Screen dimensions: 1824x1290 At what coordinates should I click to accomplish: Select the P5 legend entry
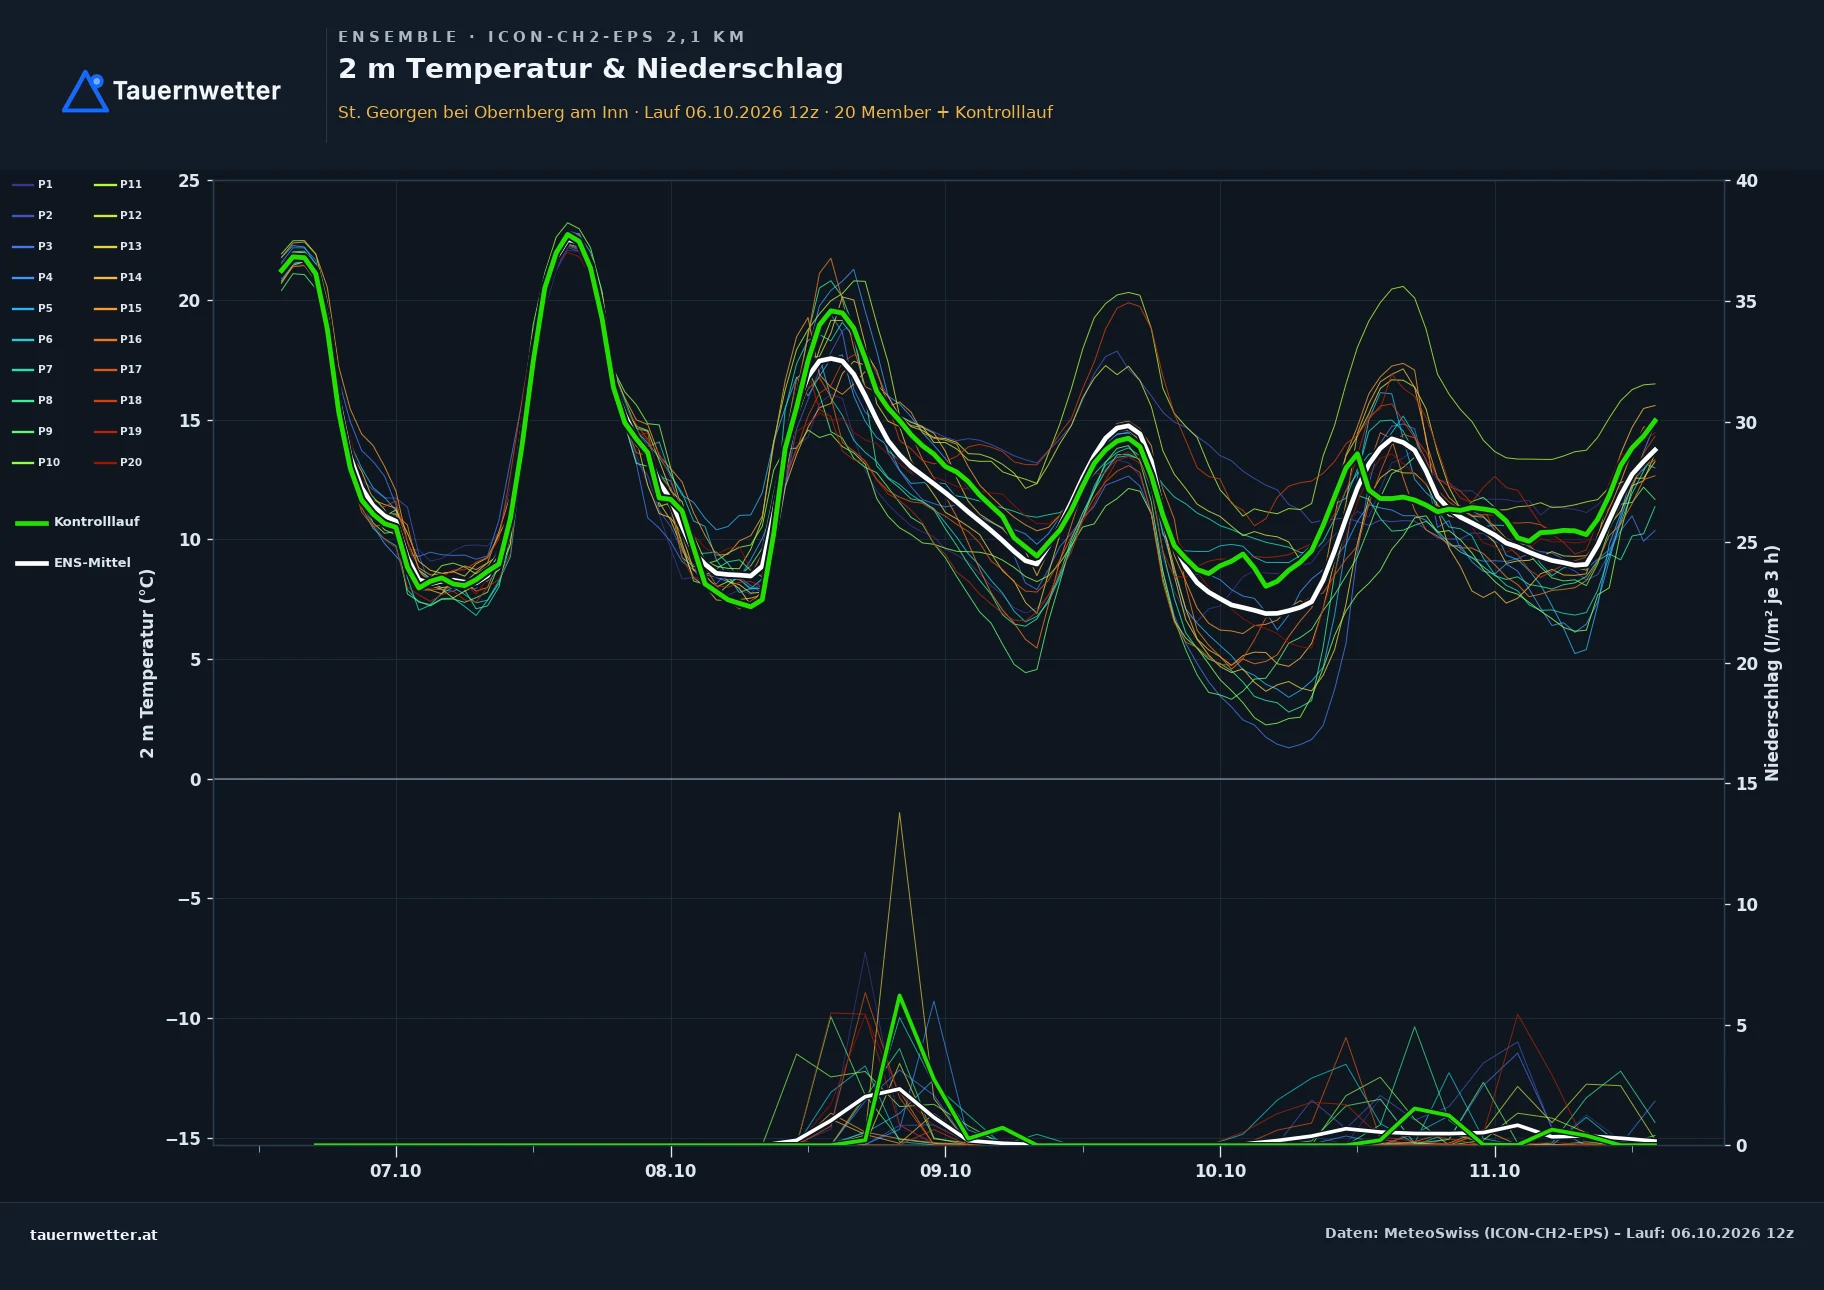pyautogui.click(x=33, y=308)
